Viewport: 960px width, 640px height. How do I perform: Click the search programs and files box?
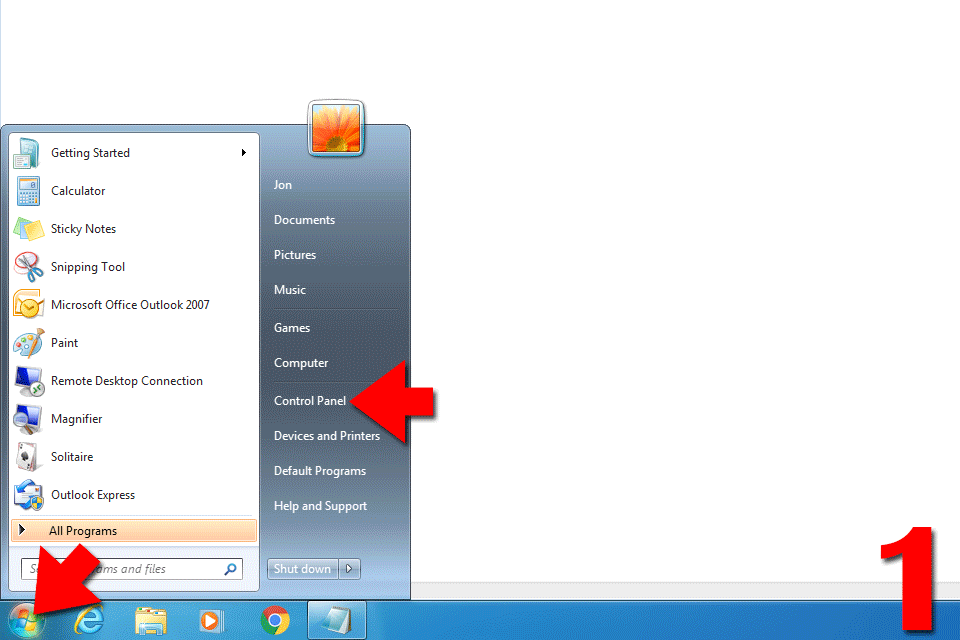click(150, 569)
